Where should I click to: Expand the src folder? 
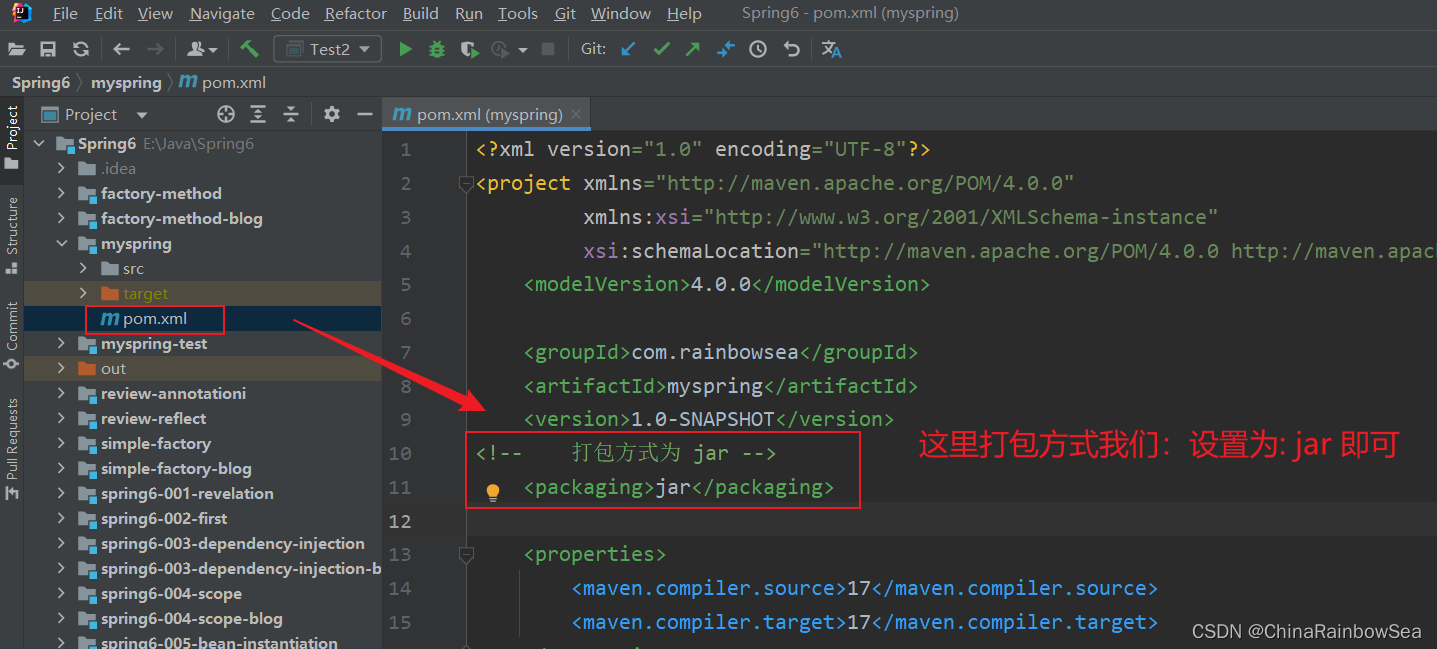[84, 269]
